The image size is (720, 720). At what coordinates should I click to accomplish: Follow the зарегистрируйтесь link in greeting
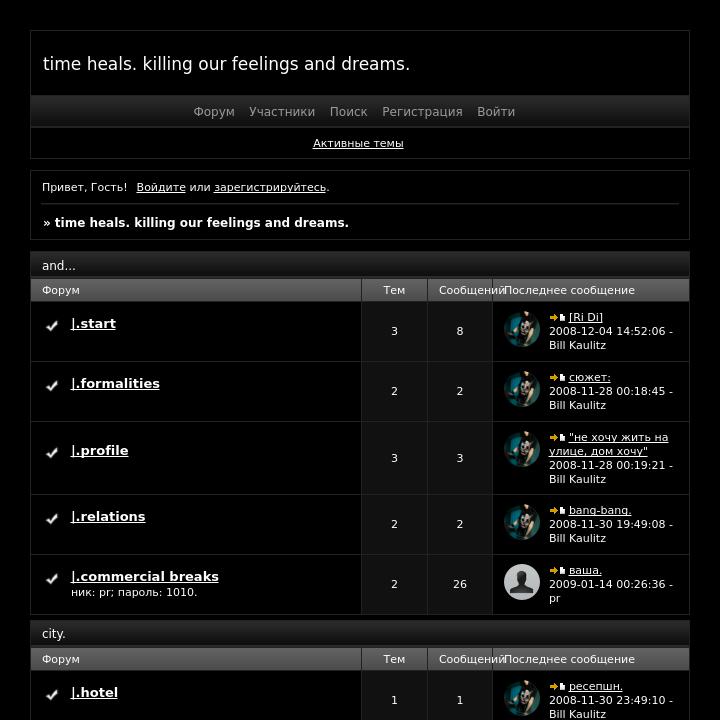[x=270, y=187]
